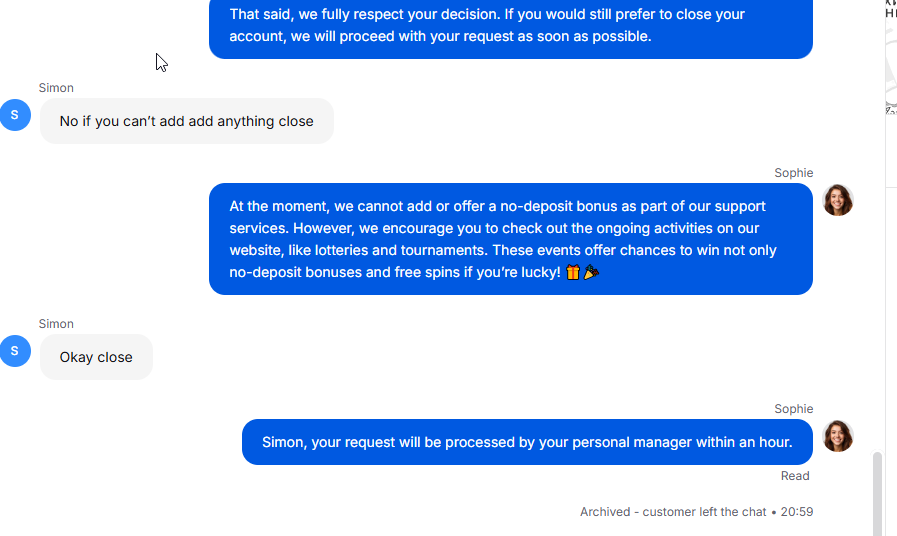
Task: Select the "No if you can't add add anything close" bubble
Action: tap(186, 121)
